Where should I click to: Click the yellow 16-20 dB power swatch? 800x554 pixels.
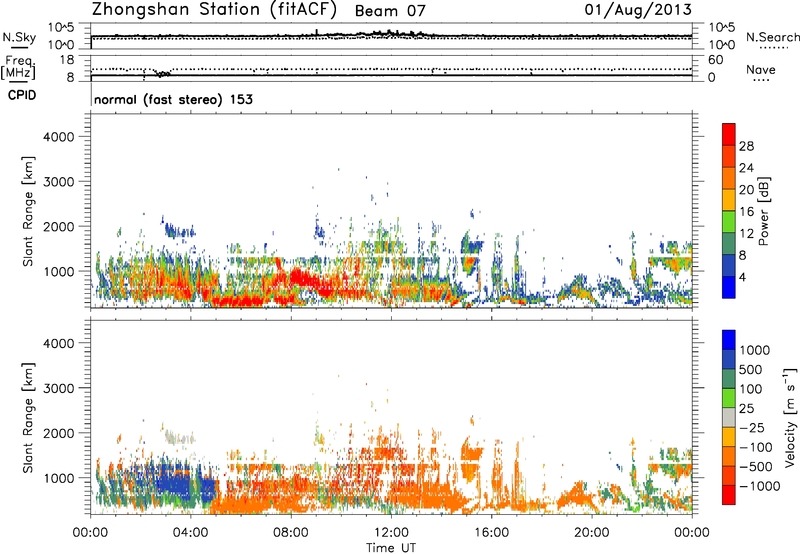729,200
